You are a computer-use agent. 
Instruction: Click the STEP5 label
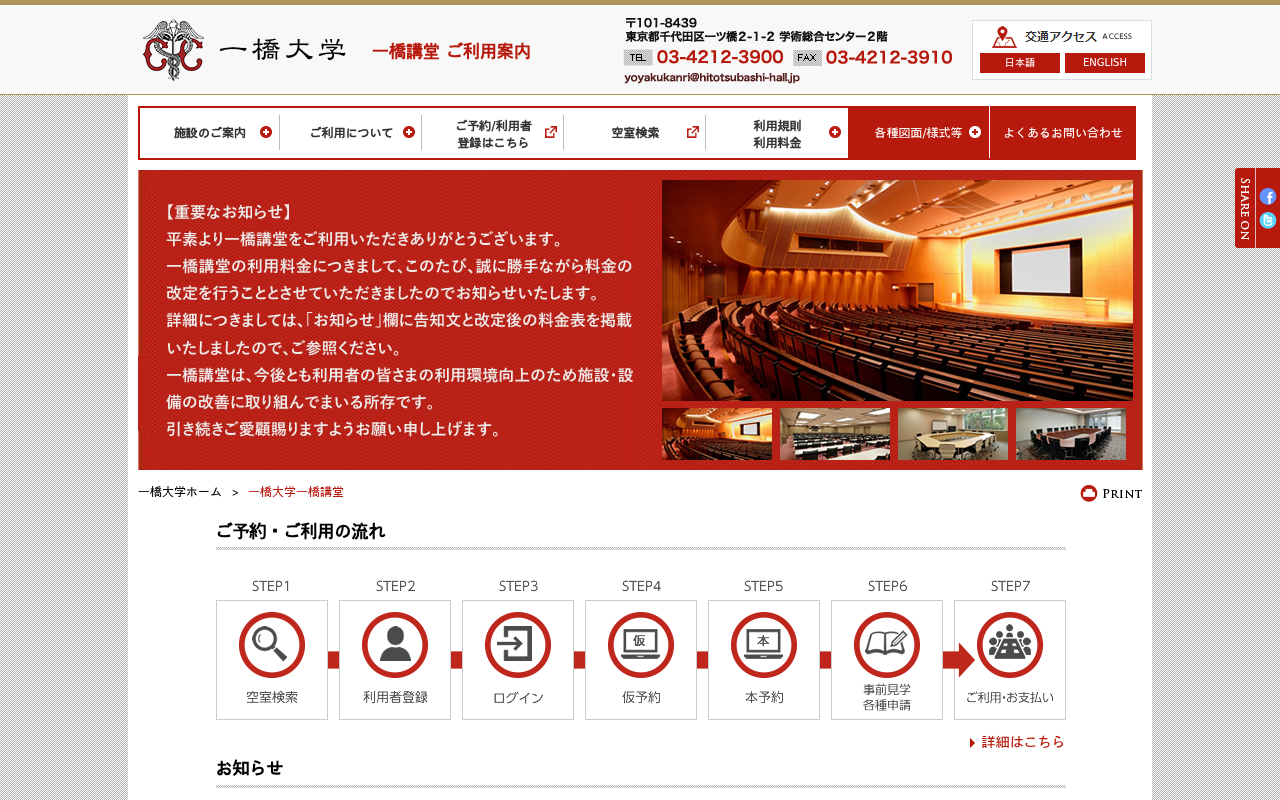tap(763, 586)
